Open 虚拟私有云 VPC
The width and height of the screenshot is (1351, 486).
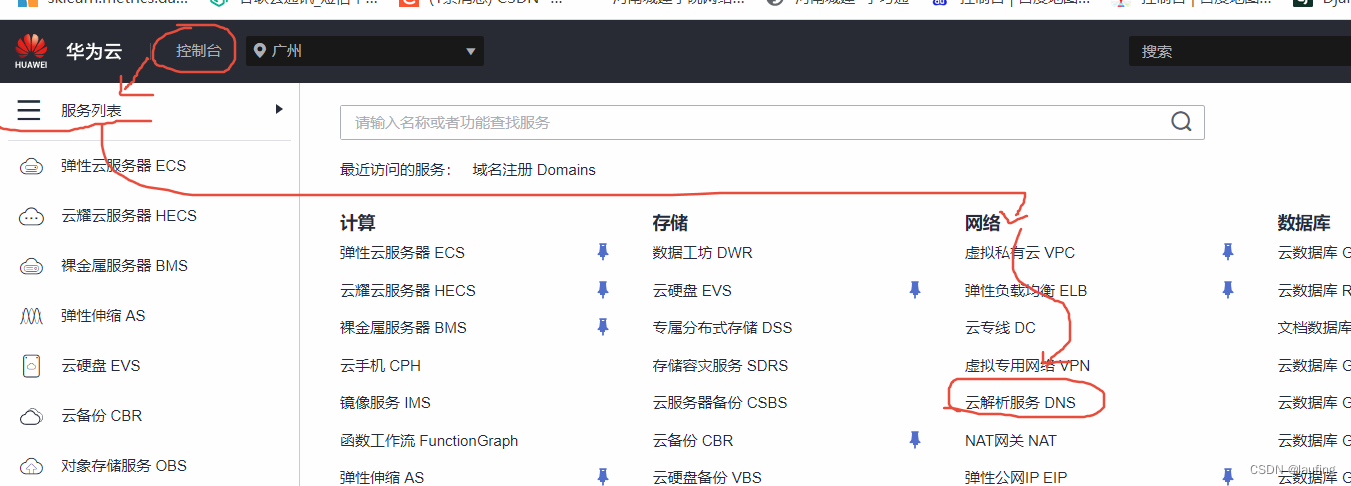[1020, 253]
